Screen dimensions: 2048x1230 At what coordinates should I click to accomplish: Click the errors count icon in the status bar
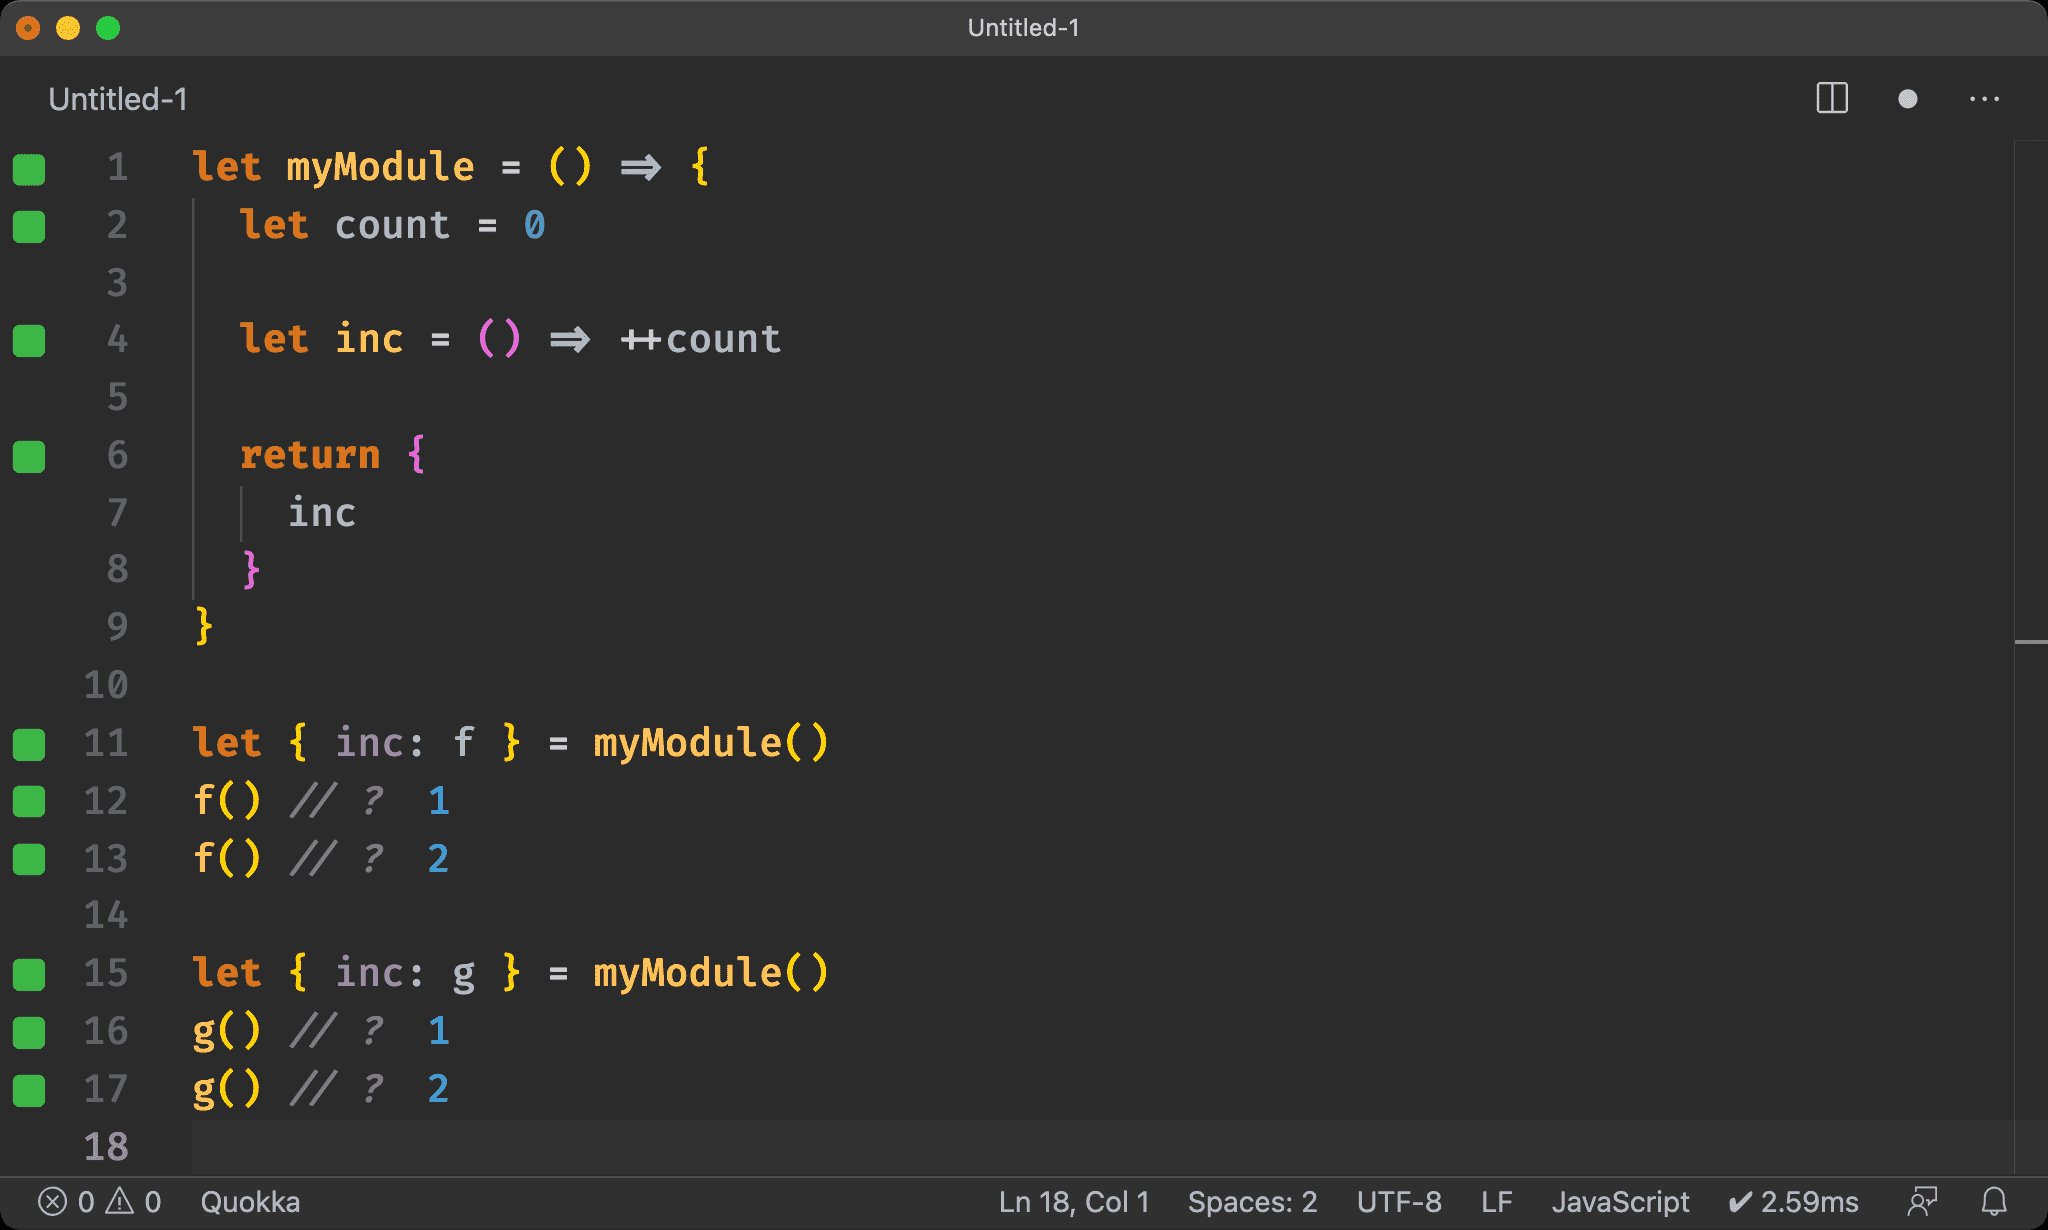53,1201
